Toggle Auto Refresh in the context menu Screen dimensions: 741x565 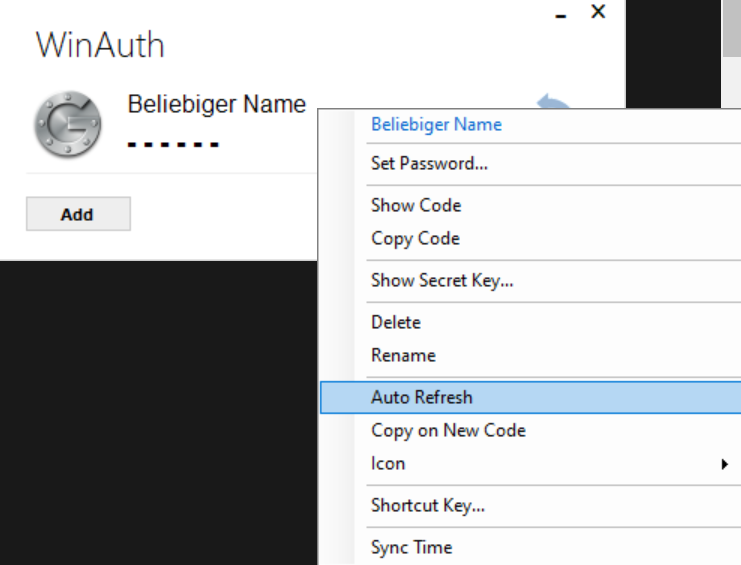tap(421, 397)
